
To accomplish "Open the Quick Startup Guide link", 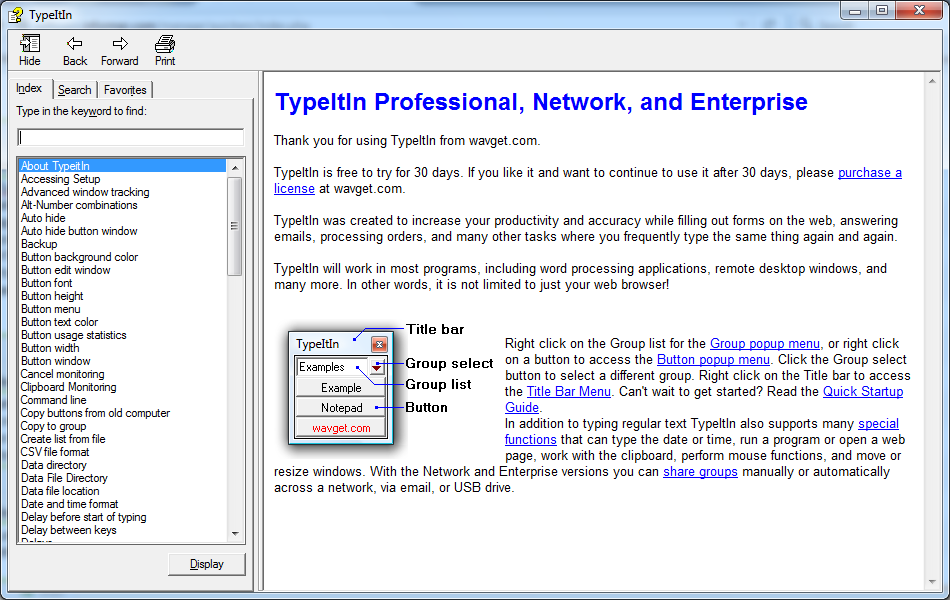I will point(863,392).
